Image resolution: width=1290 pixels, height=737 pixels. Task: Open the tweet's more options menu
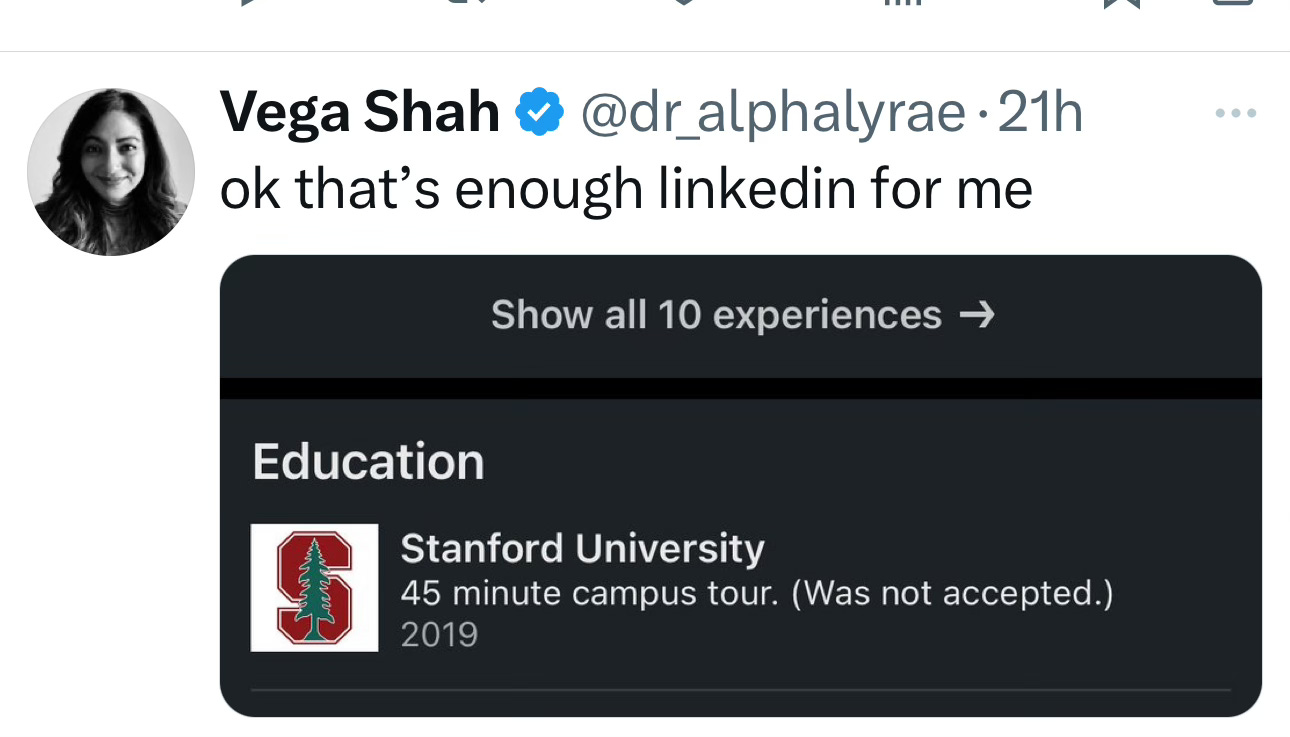pyautogui.click(x=1235, y=113)
